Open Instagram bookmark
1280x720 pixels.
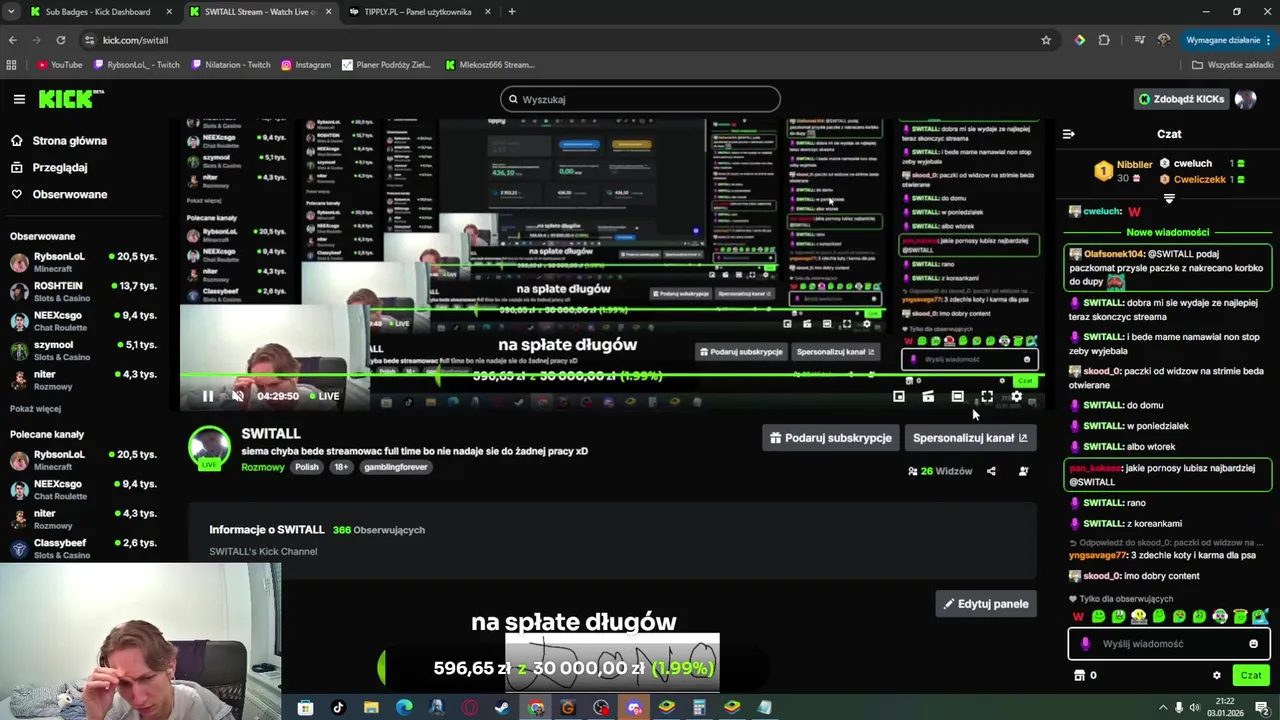click(x=306, y=65)
